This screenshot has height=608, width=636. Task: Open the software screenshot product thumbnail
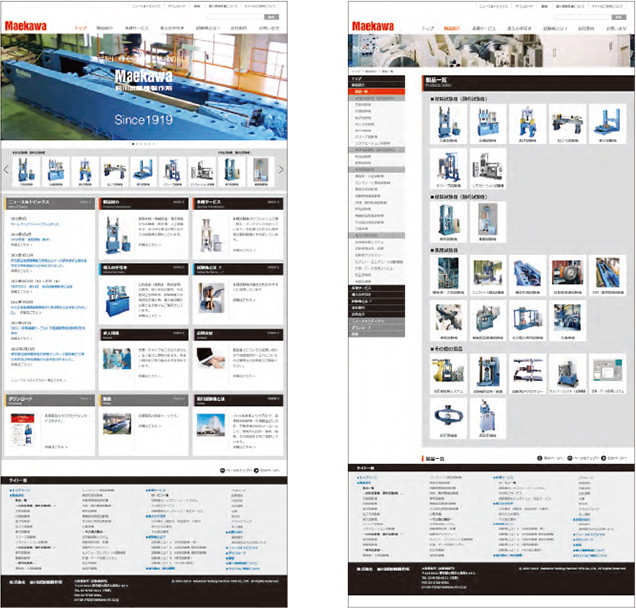(607, 374)
